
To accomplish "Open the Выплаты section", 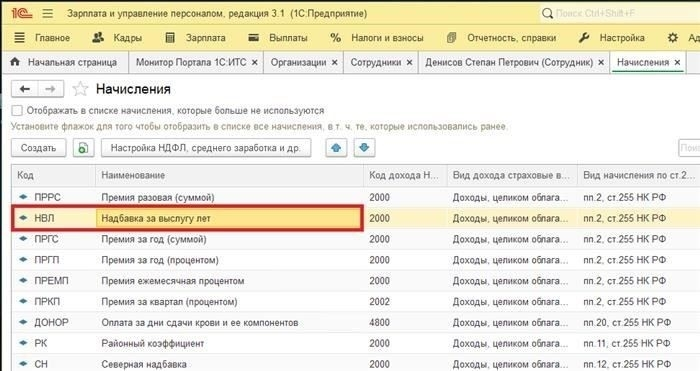I will point(278,38).
